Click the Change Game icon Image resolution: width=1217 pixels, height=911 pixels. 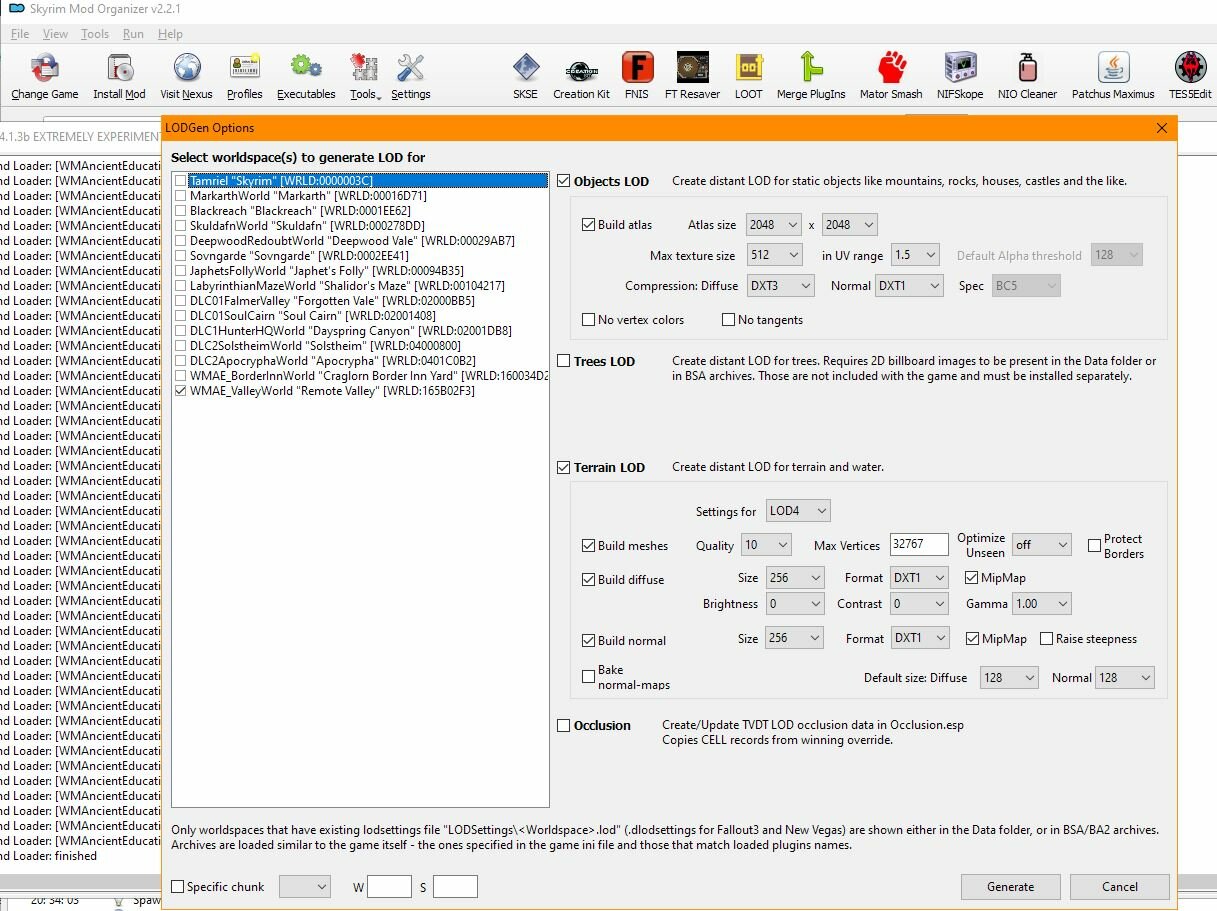(44, 68)
